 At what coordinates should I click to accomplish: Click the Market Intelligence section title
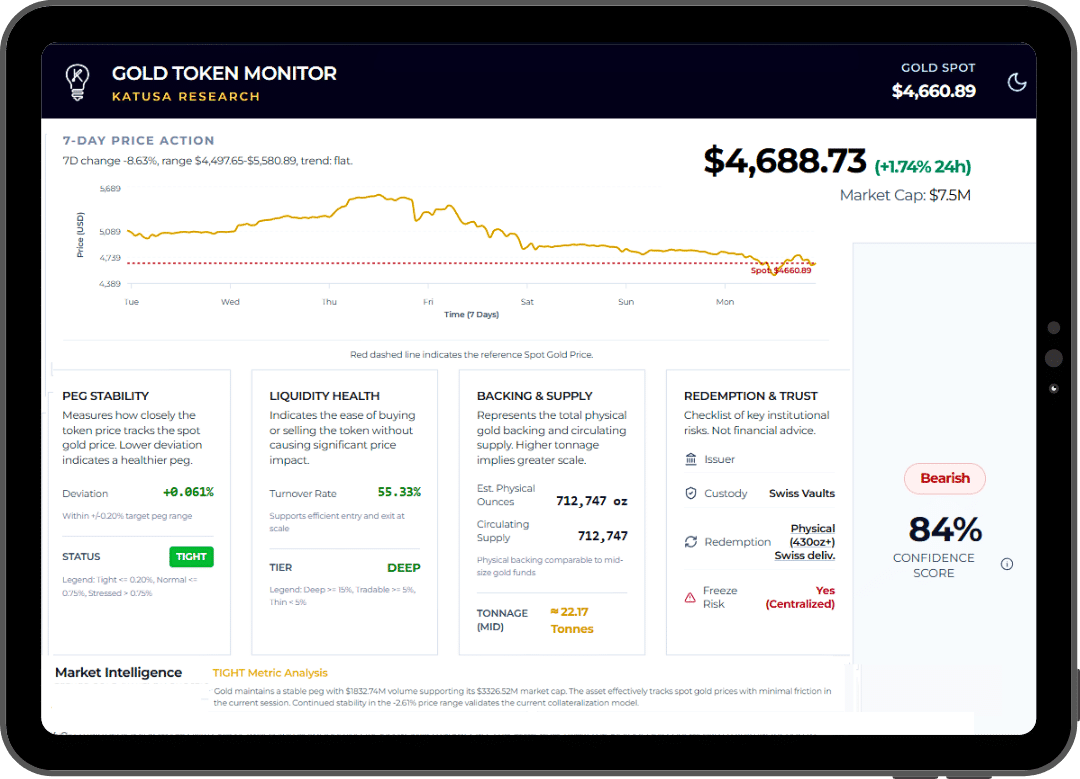pos(118,673)
